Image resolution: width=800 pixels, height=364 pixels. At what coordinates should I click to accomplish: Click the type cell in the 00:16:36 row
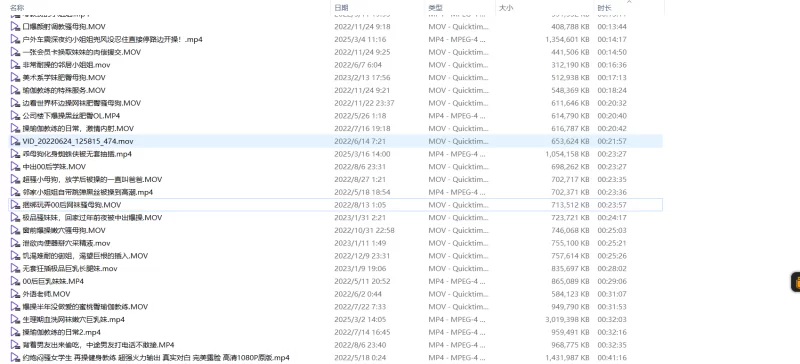458,65
